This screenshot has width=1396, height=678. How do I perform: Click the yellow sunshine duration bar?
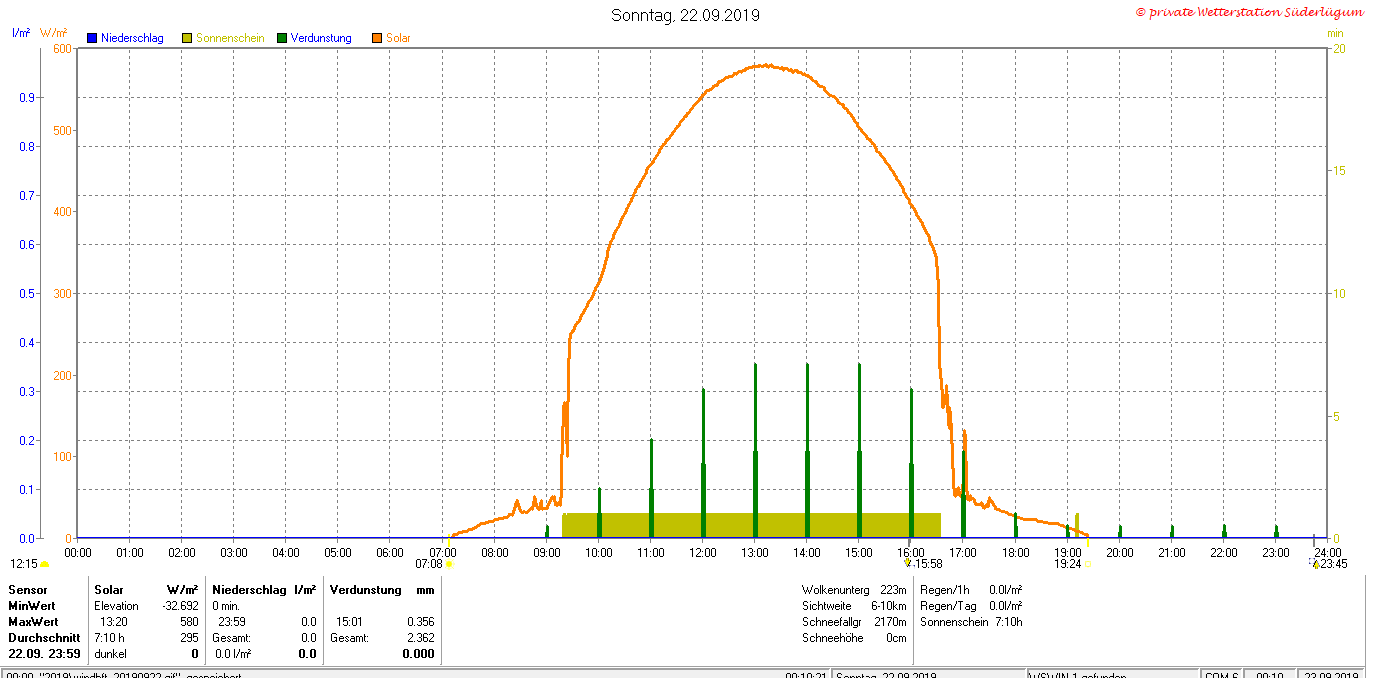pos(751,525)
